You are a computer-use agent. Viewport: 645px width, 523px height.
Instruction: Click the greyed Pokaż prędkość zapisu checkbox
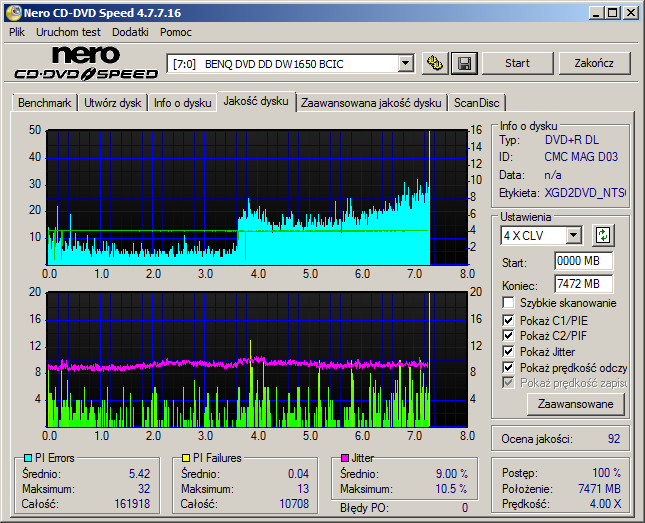508,383
